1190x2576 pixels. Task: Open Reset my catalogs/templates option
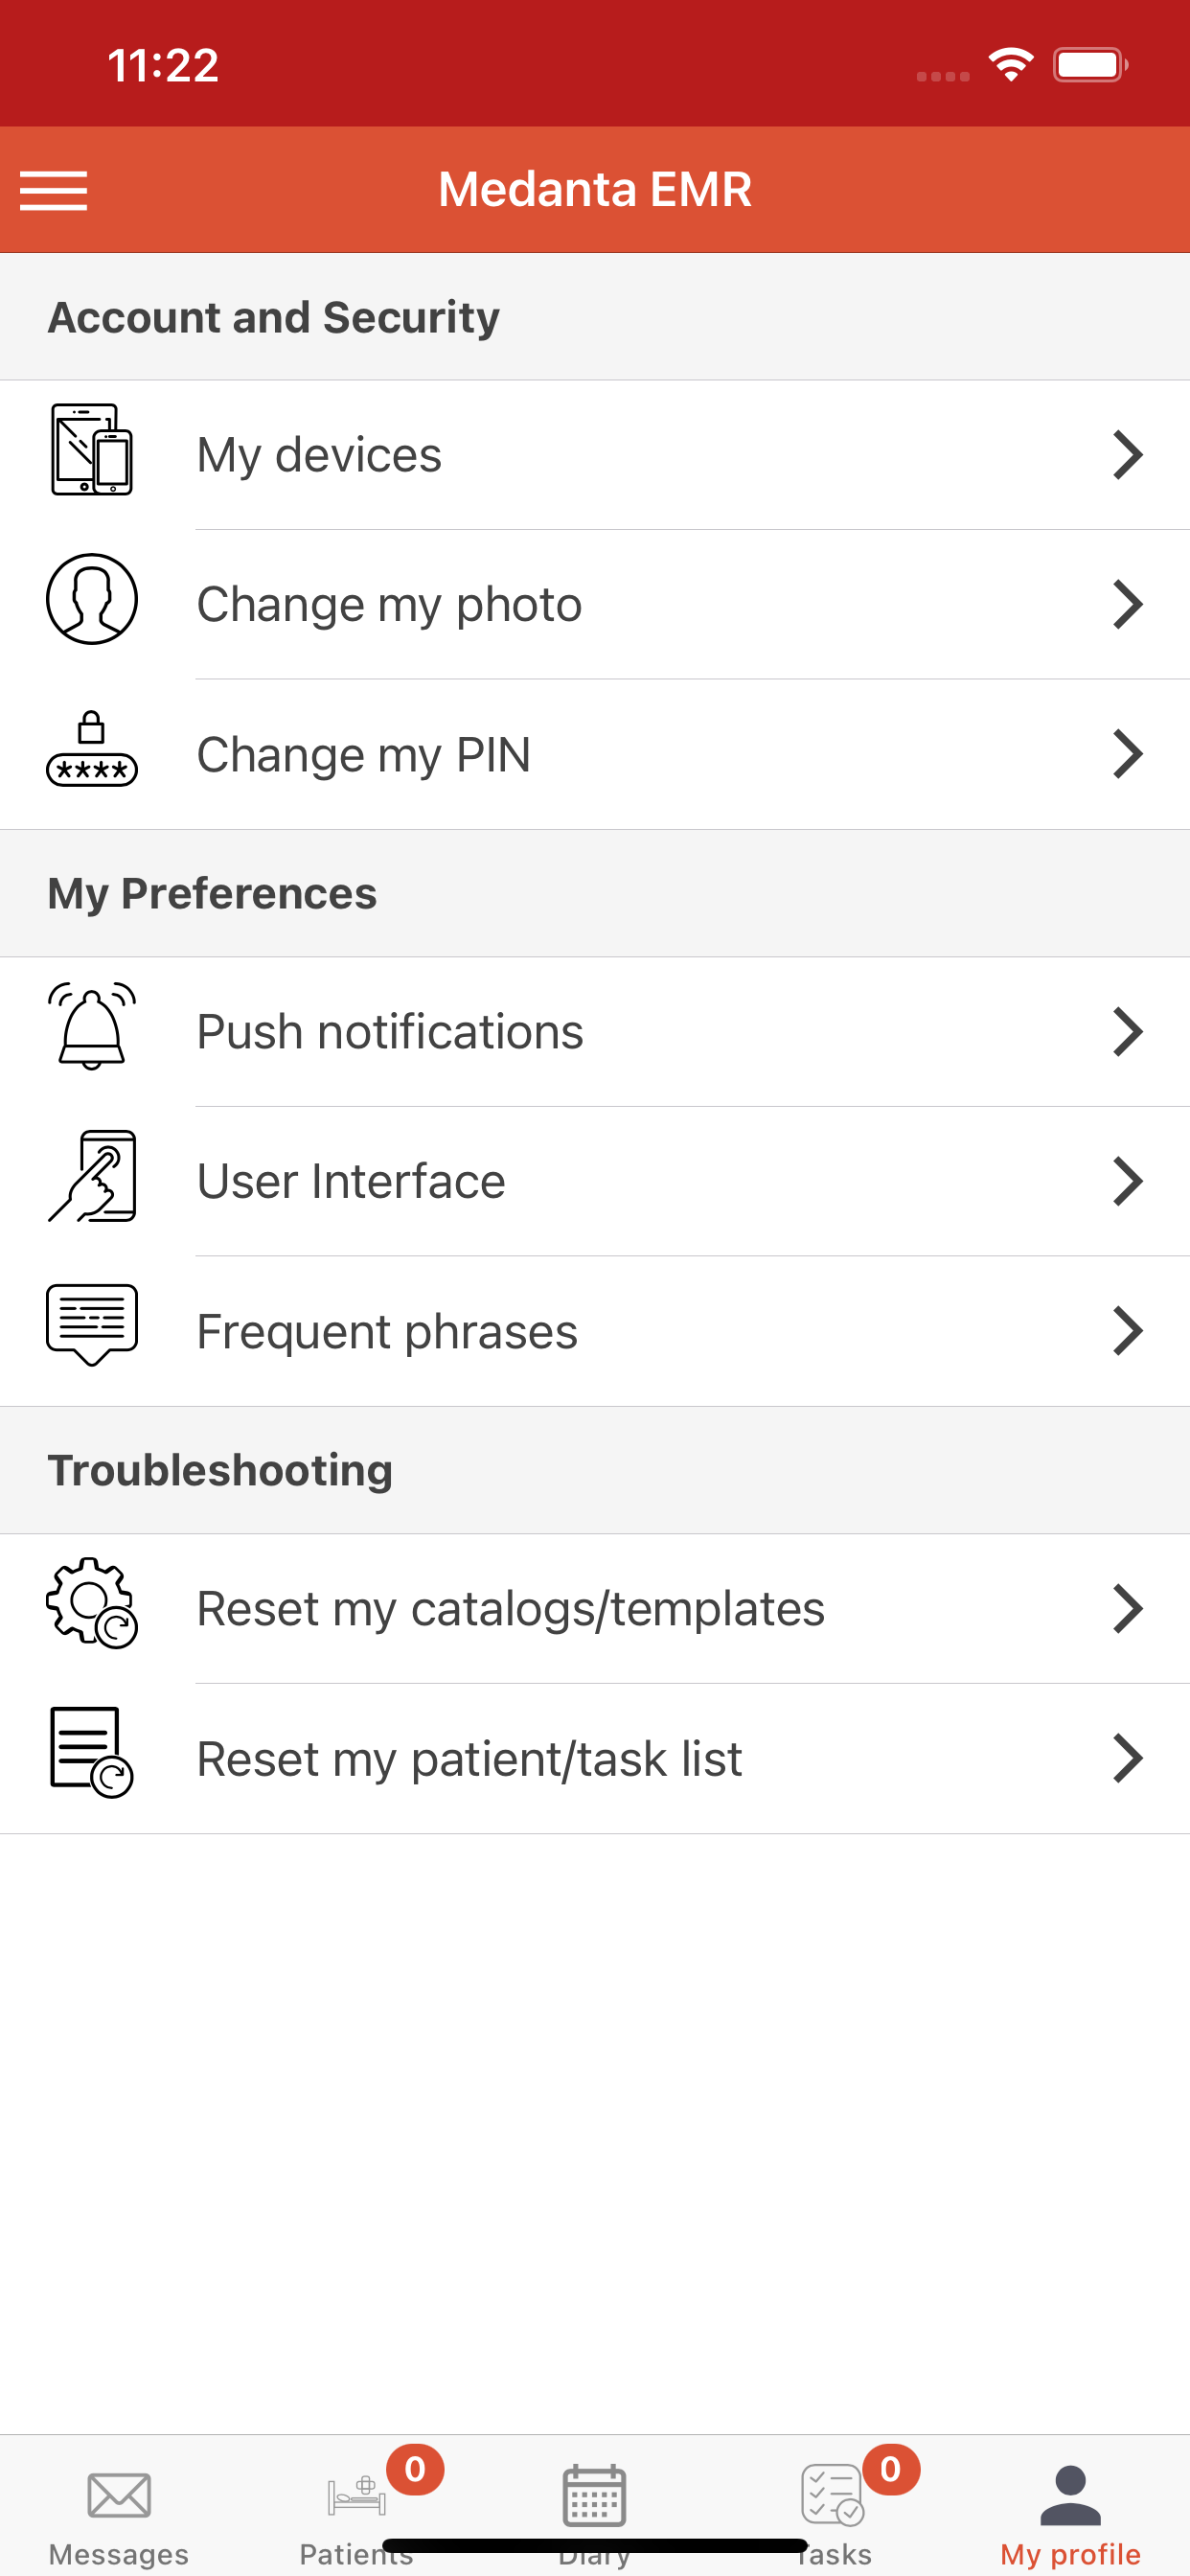click(x=595, y=1609)
